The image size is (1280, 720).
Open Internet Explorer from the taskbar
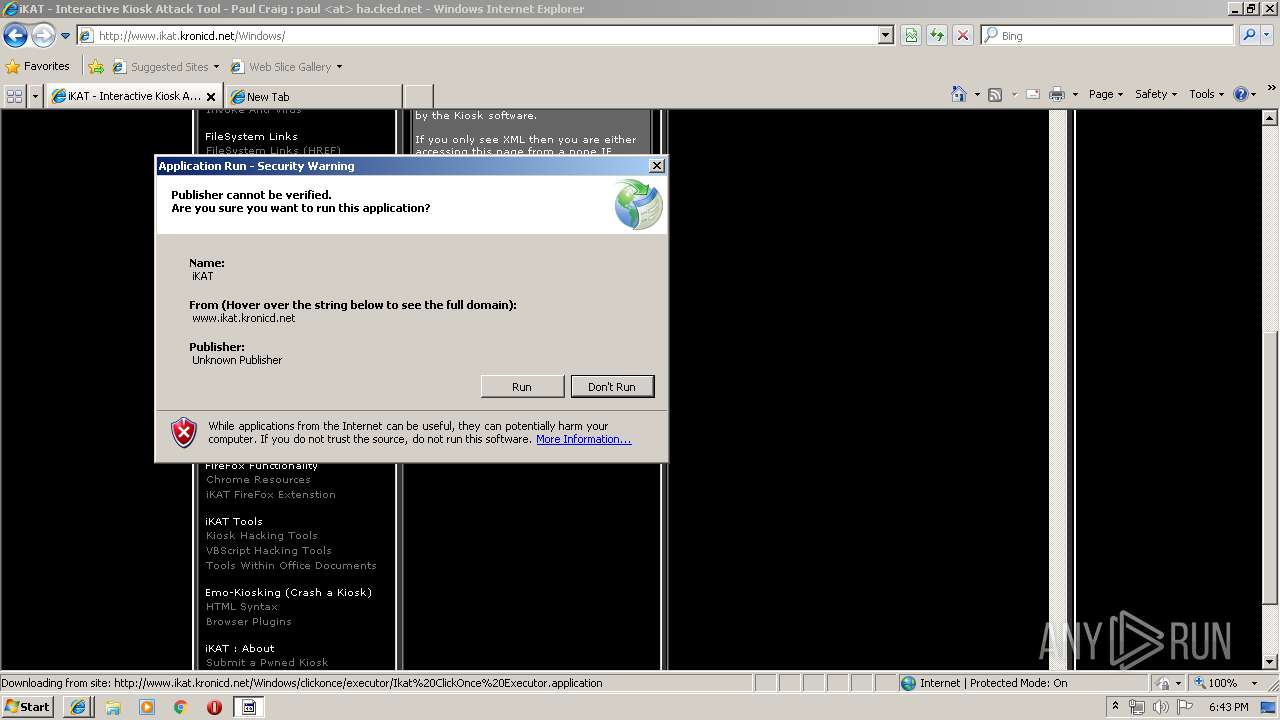[78, 707]
